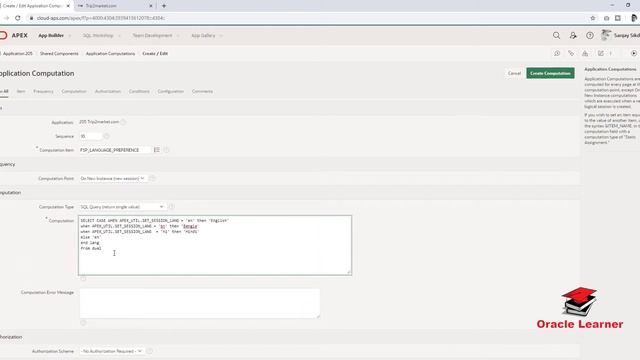Expand the App Builder menu arrow
This screenshot has width=640, height=360.
click(x=69, y=36)
